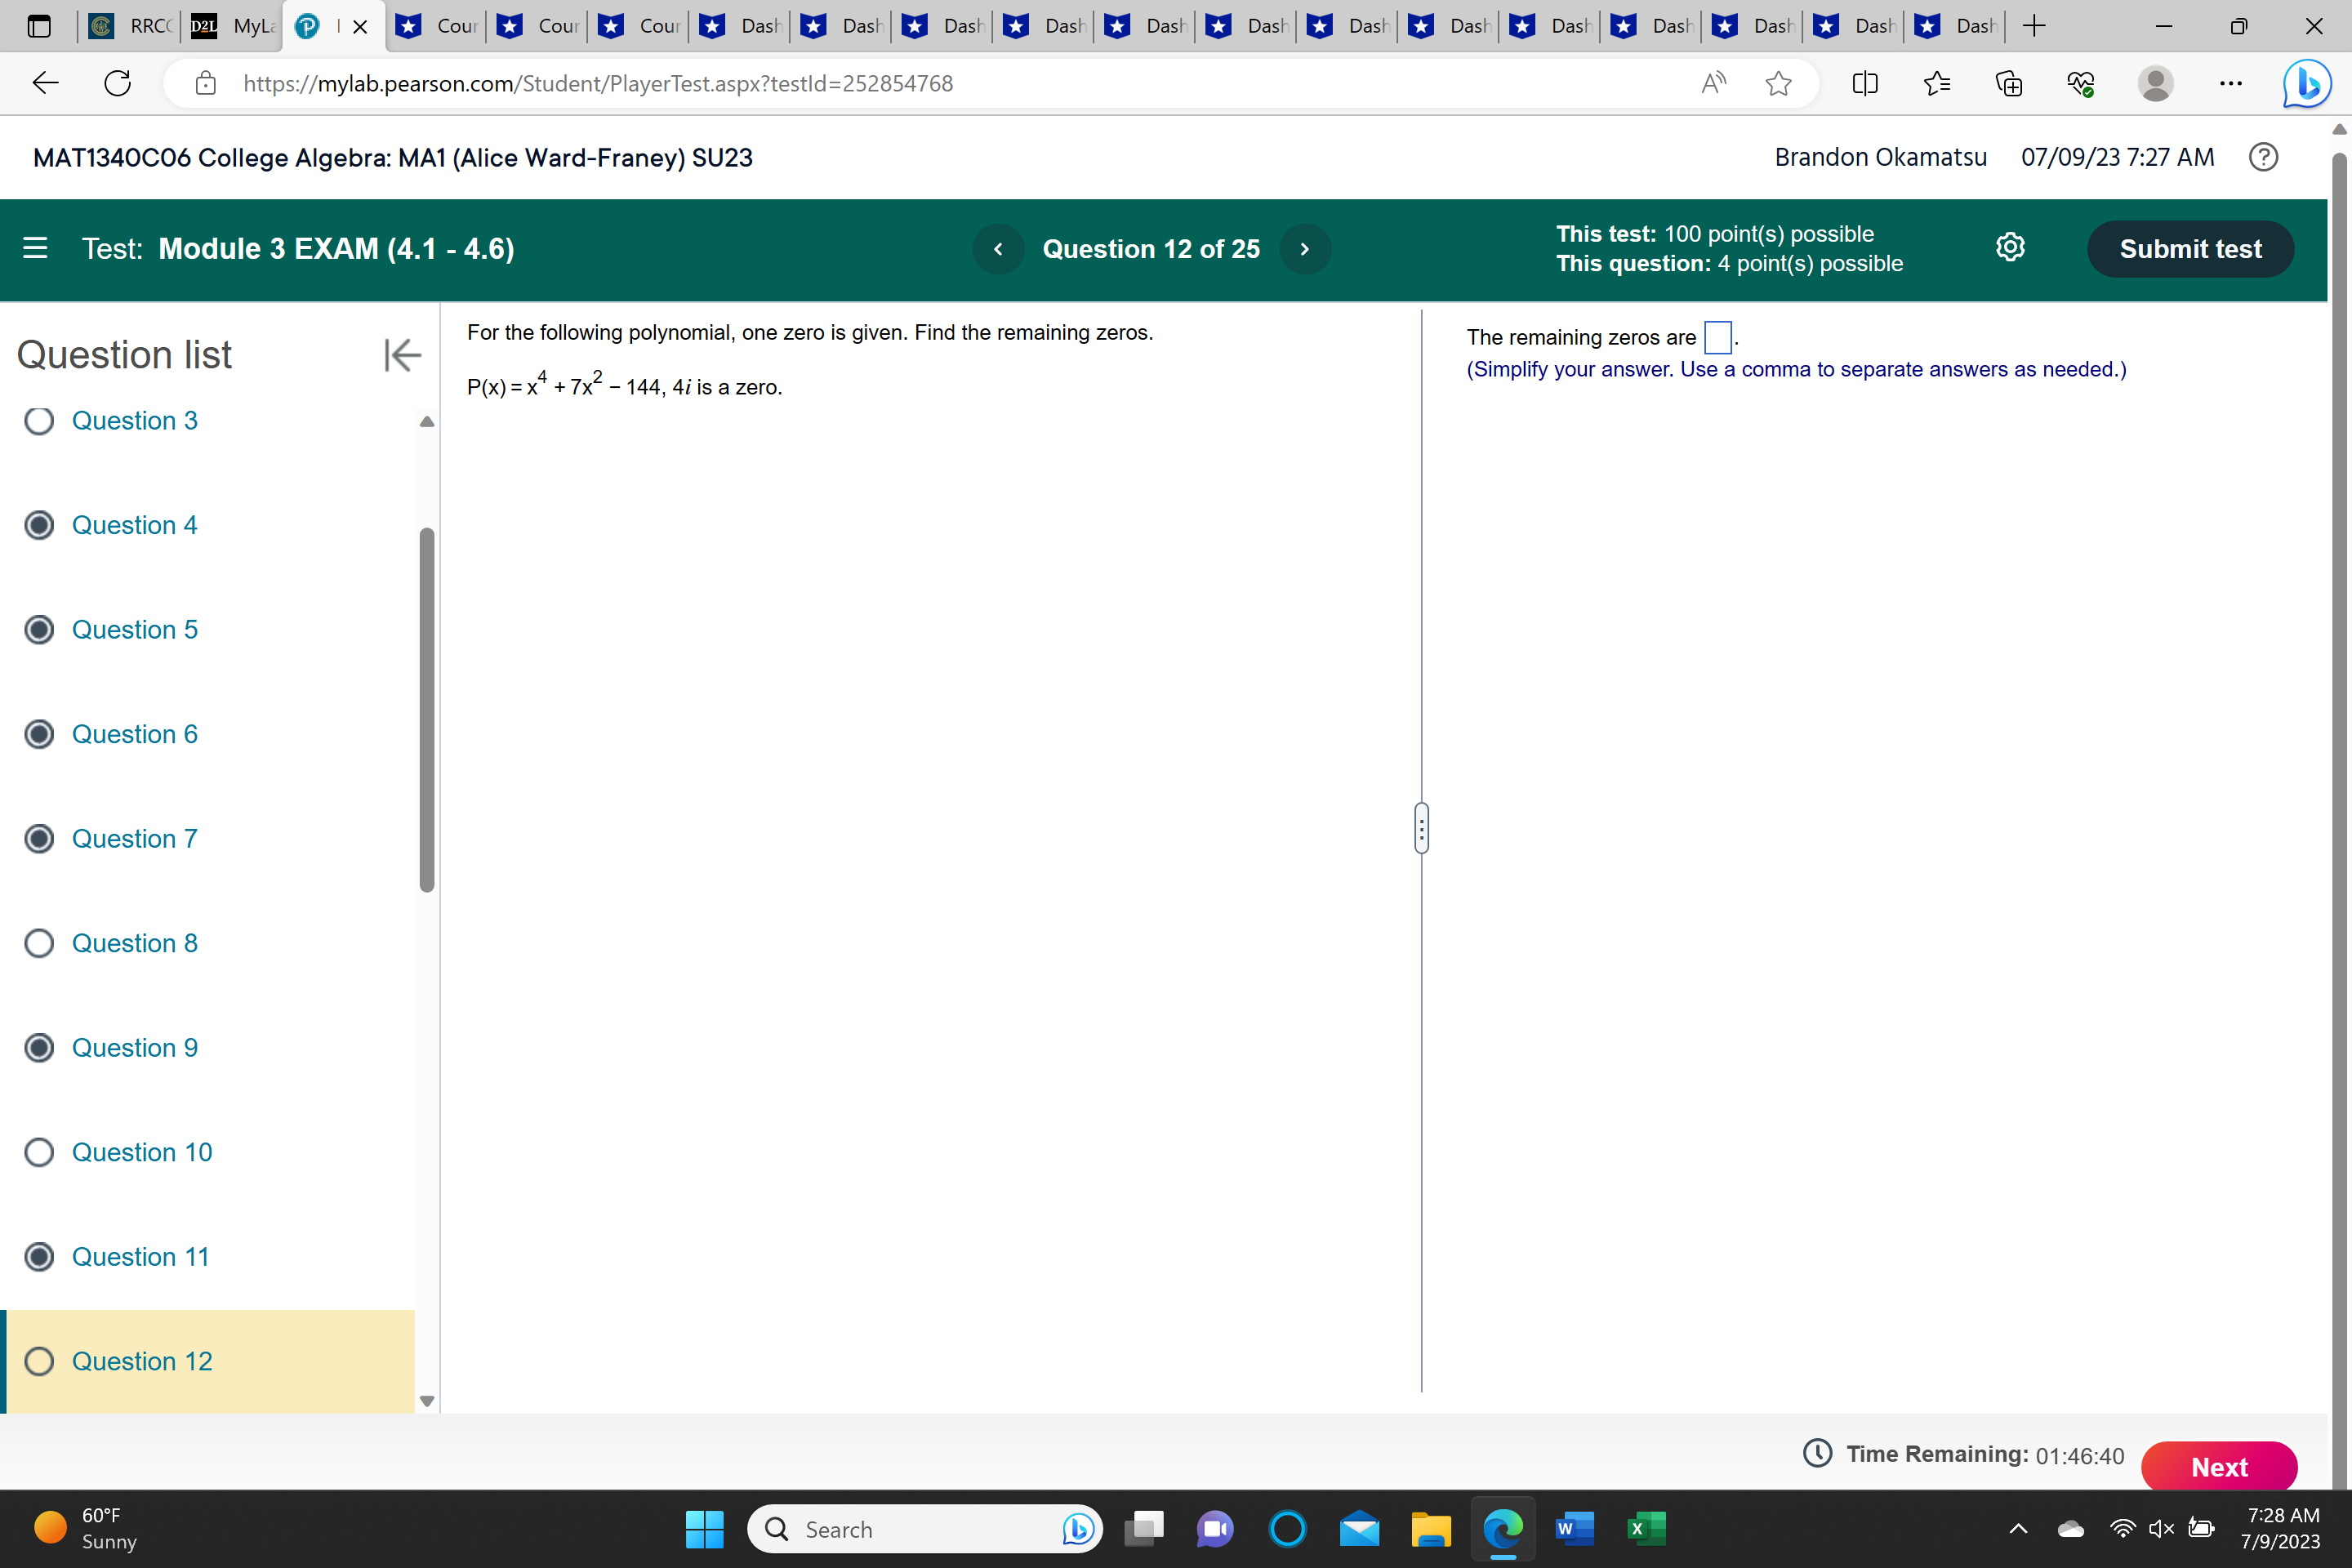Go to the previous question with the chevron
The width and height of the screenshot is (2352, 1568).
pyautogui.click(x=998, y=248)
